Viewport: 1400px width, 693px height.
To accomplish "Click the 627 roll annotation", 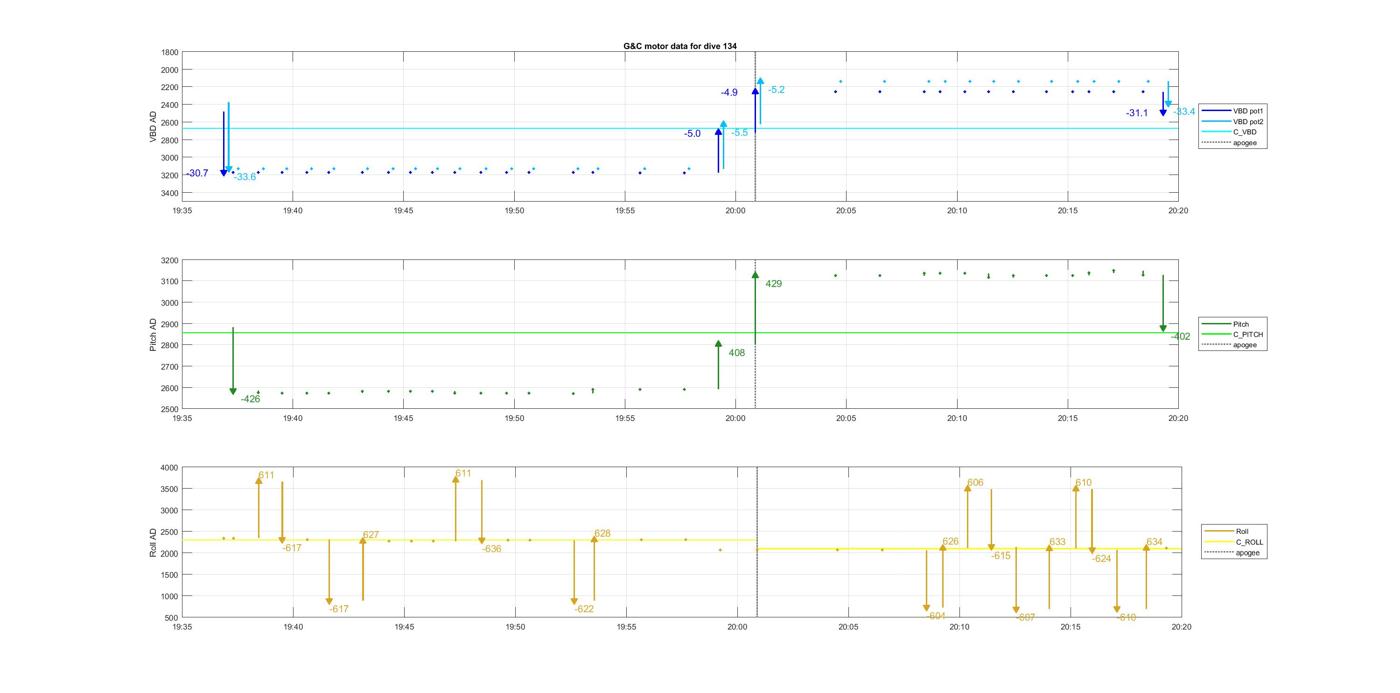I will pyautogui.click(x=371, y=536).
